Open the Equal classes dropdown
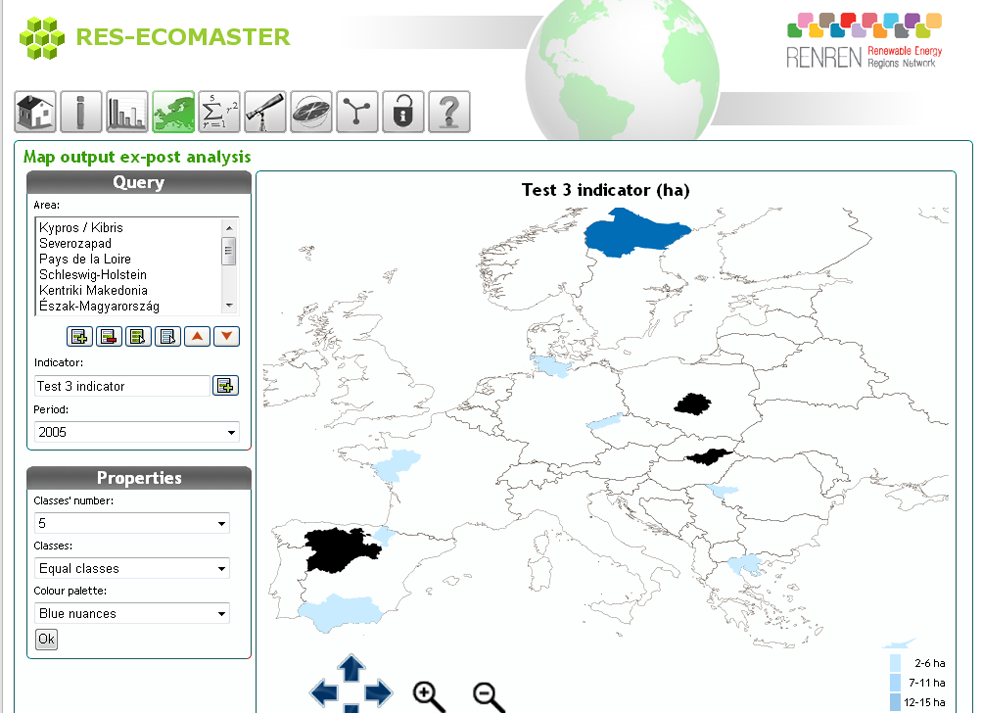 click(132, 568)
